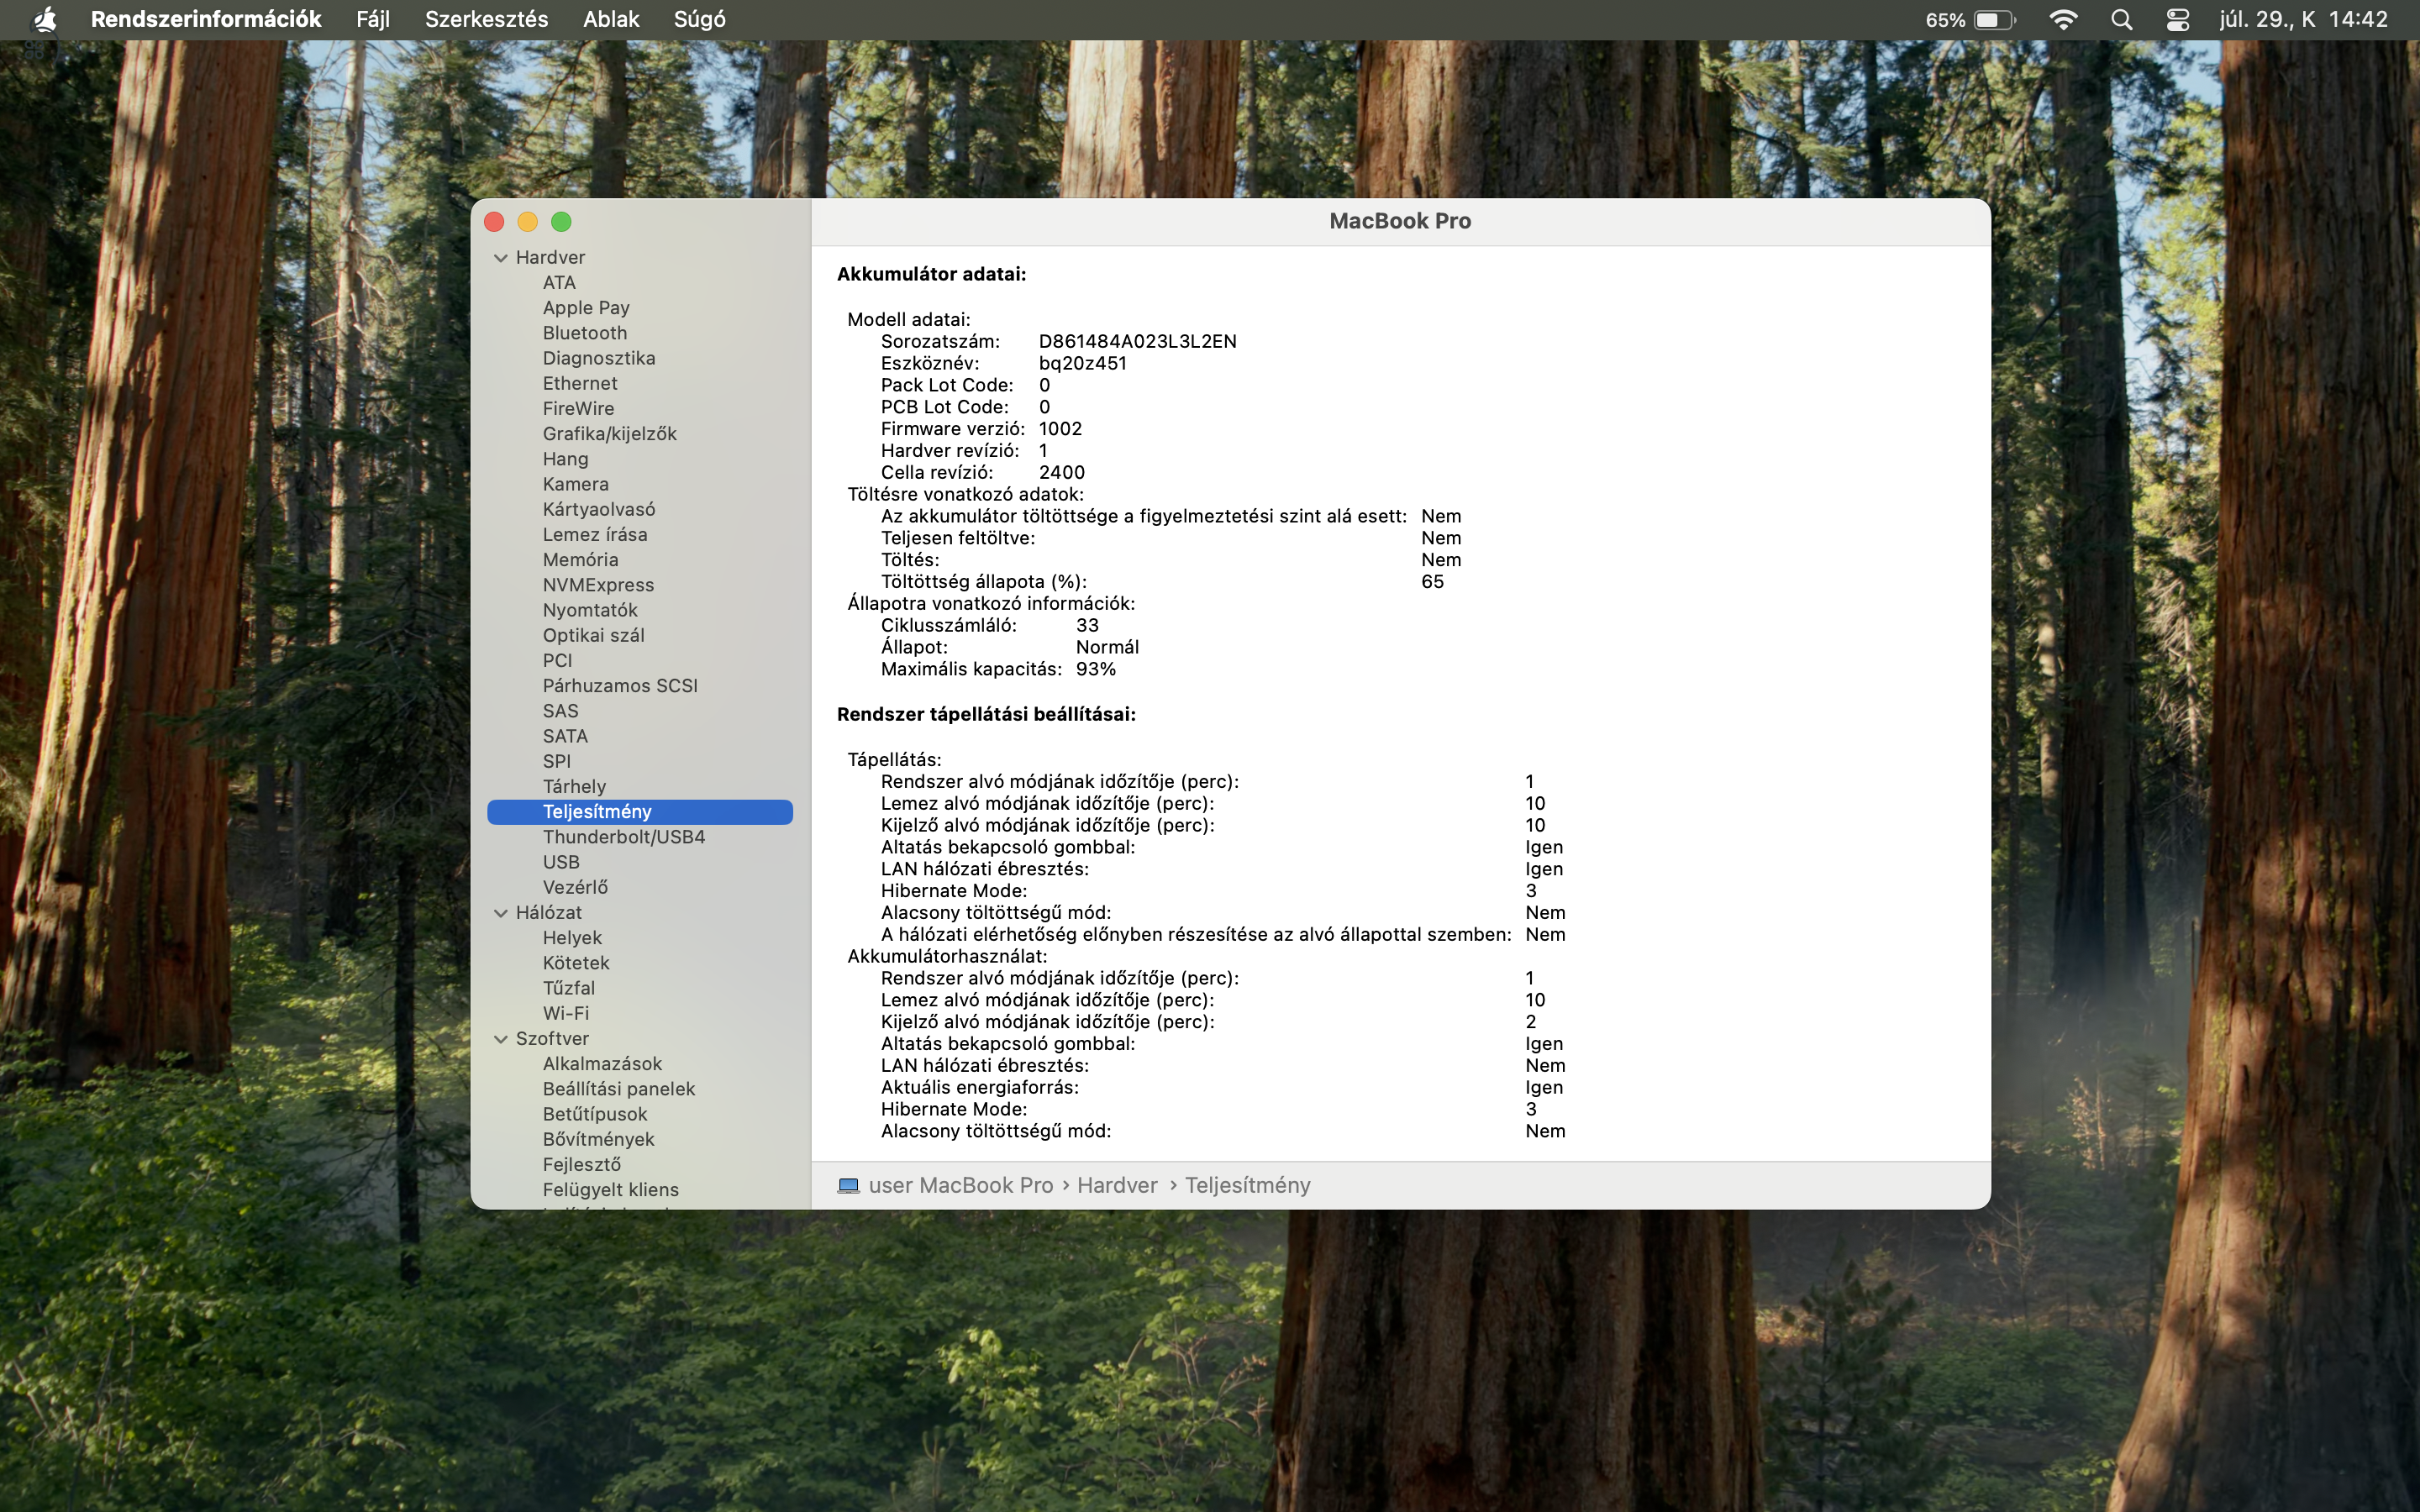Select PCI in the sidebar
This screenshot has width=2420, height=1512.
[640, 661]
